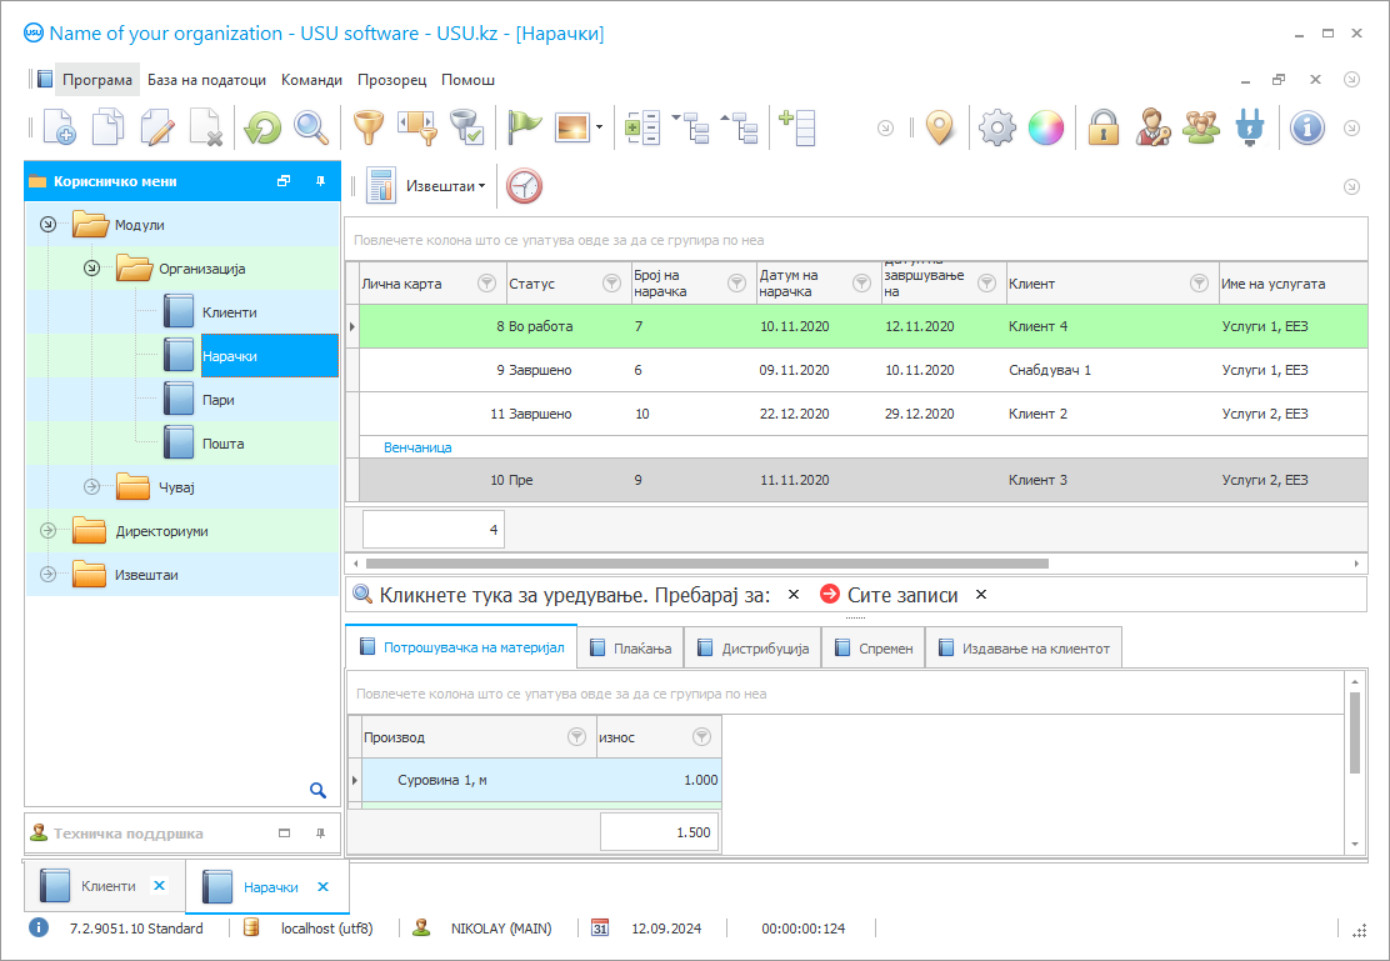Image resolution: width=1390 pixels, height=961 pixels.
Task: Select Пошта in the module tree
Action: pyautogui.click(x=223, y=444)
